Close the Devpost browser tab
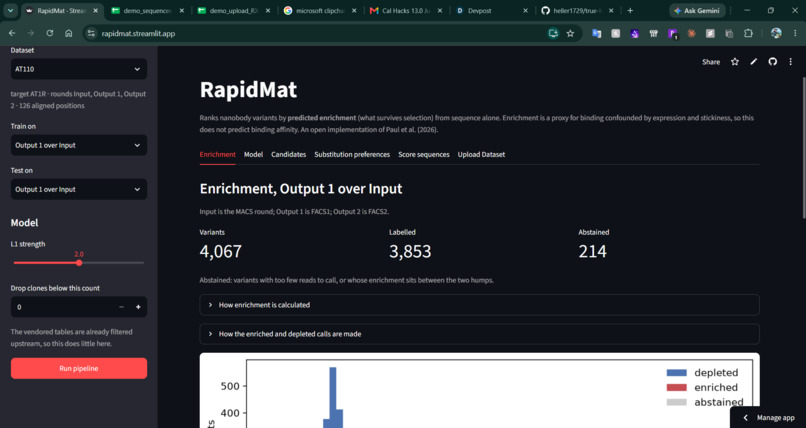The height and width of the screenshot is (428, 806). (525, 10)
